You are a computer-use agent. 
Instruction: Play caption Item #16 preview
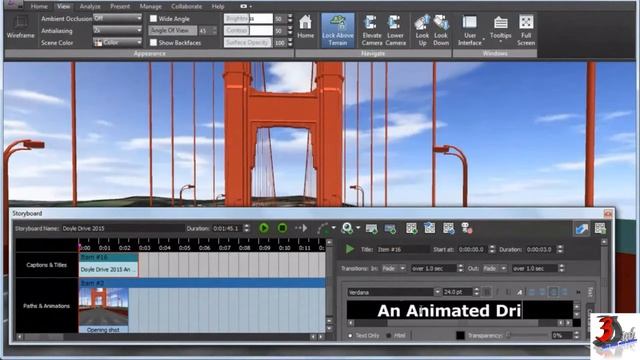tap(349, 249)
